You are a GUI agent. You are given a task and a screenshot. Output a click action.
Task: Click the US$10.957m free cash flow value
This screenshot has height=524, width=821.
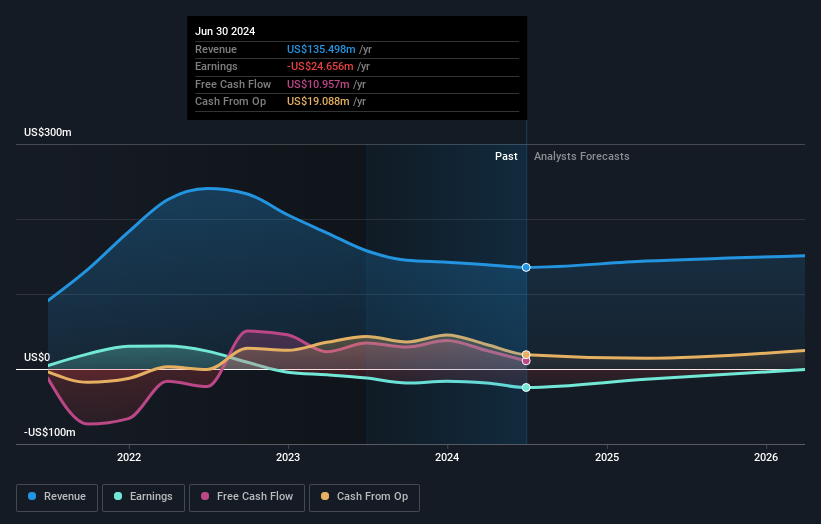click(318, 84)
